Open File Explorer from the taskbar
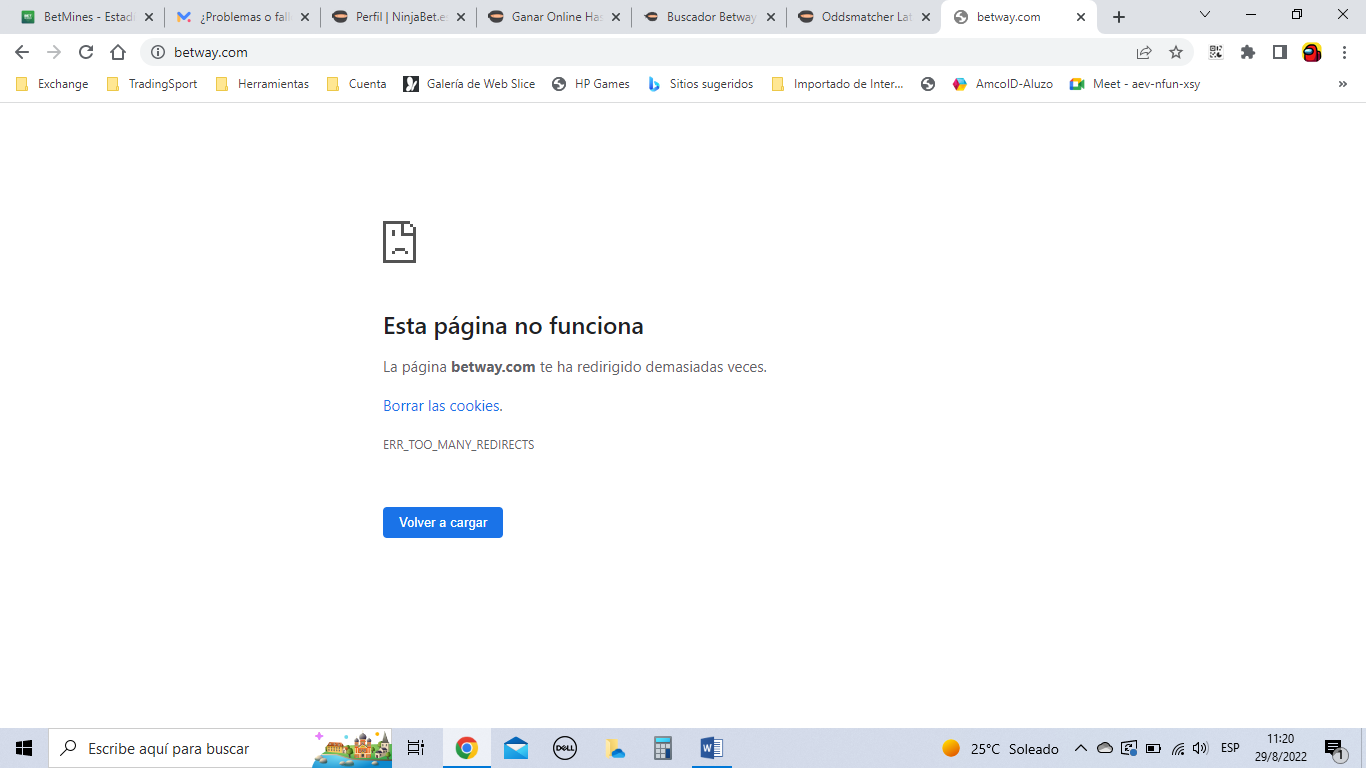Viewport: 1366px width, 768px height. [614, 748]
